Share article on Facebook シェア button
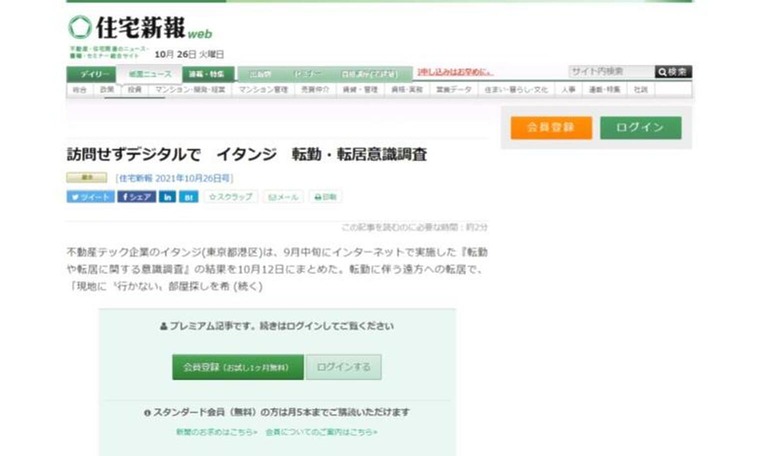The image size is (760, 456). click(x=136, y=197)
